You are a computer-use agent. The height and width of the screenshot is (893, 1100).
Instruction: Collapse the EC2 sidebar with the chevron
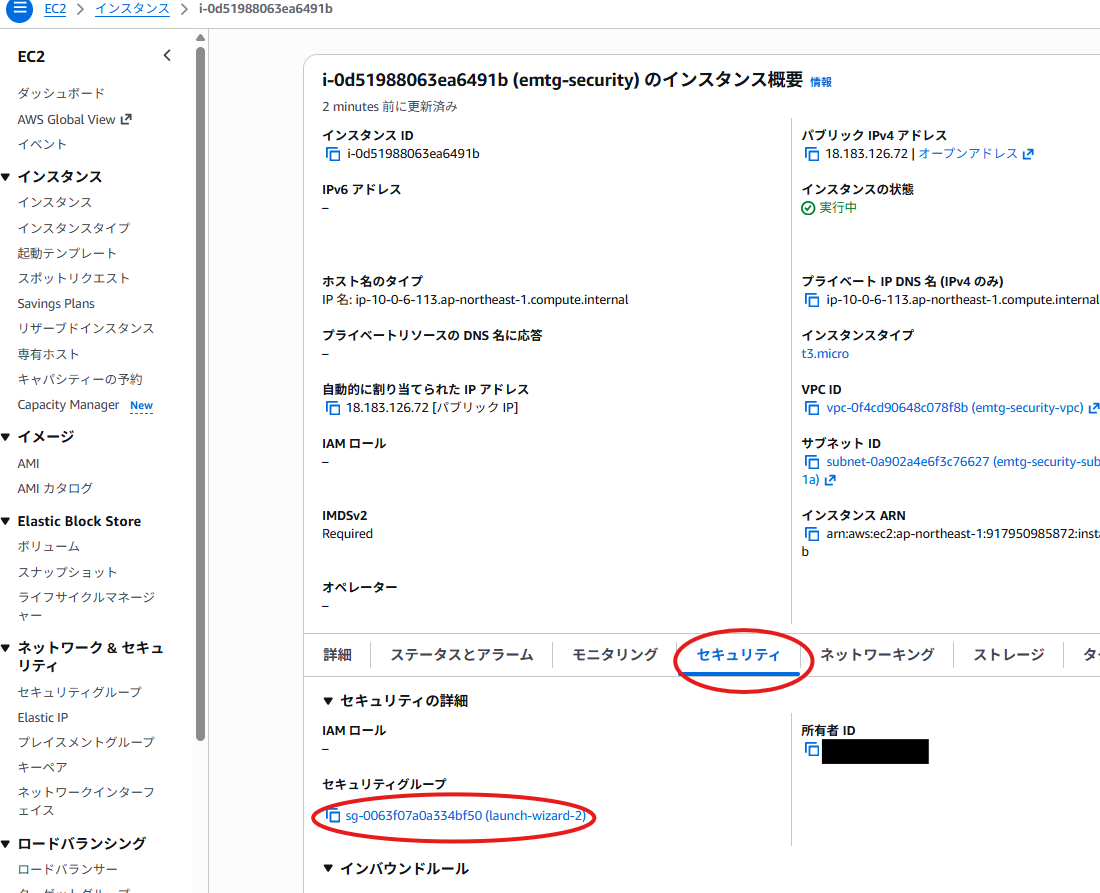point(167,55)
